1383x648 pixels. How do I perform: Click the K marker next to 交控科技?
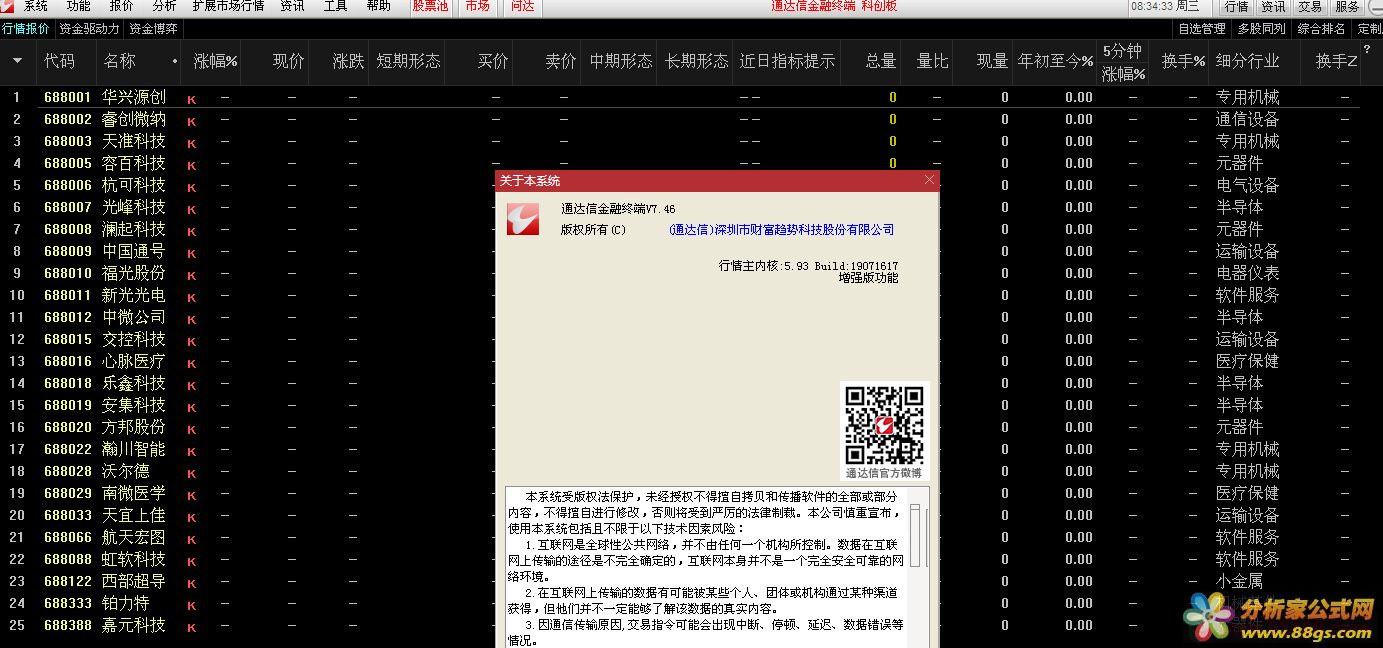(x=192, y=341)
